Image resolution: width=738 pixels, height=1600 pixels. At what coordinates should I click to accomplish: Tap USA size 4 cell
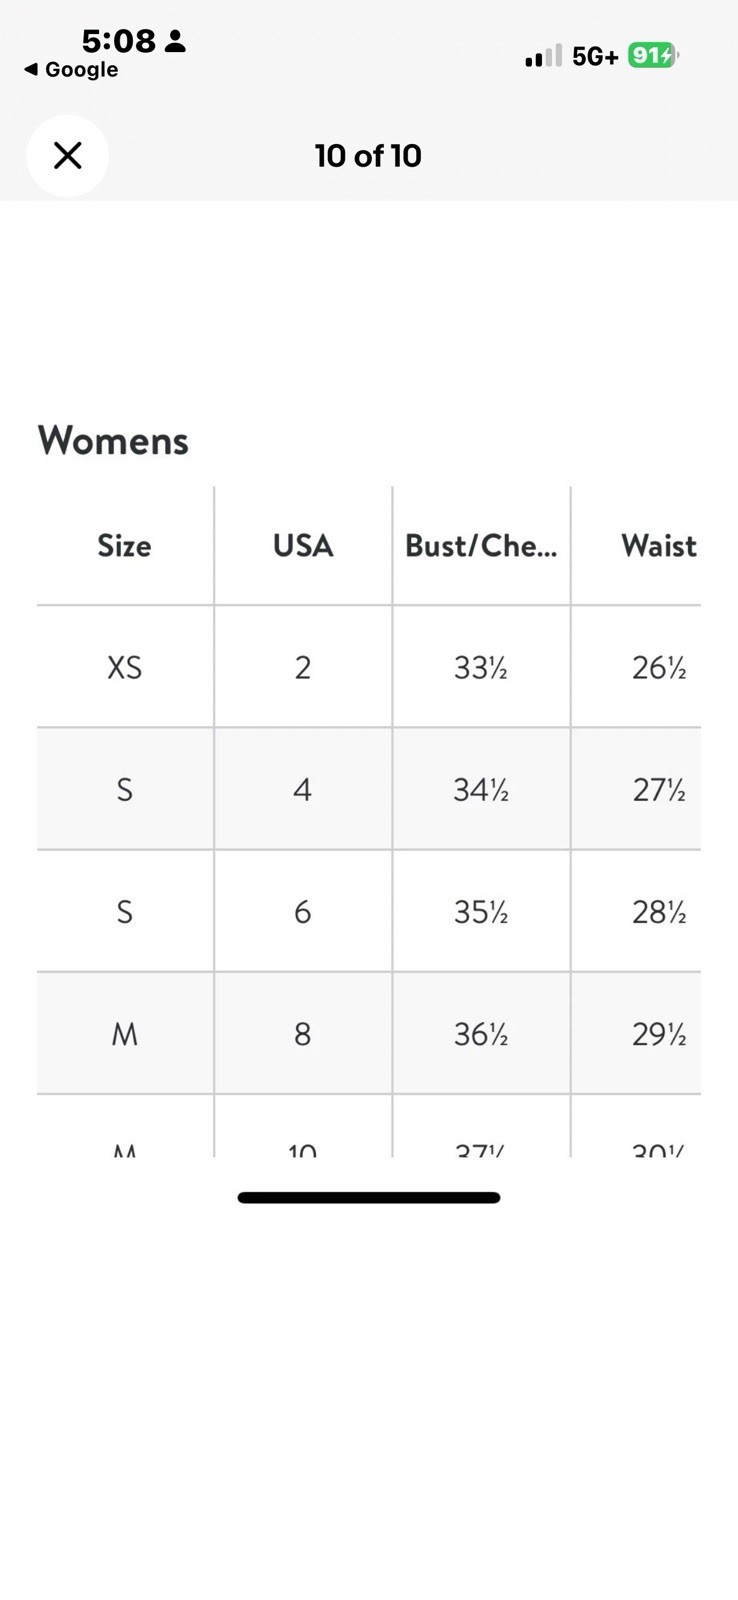coord(302,790)
